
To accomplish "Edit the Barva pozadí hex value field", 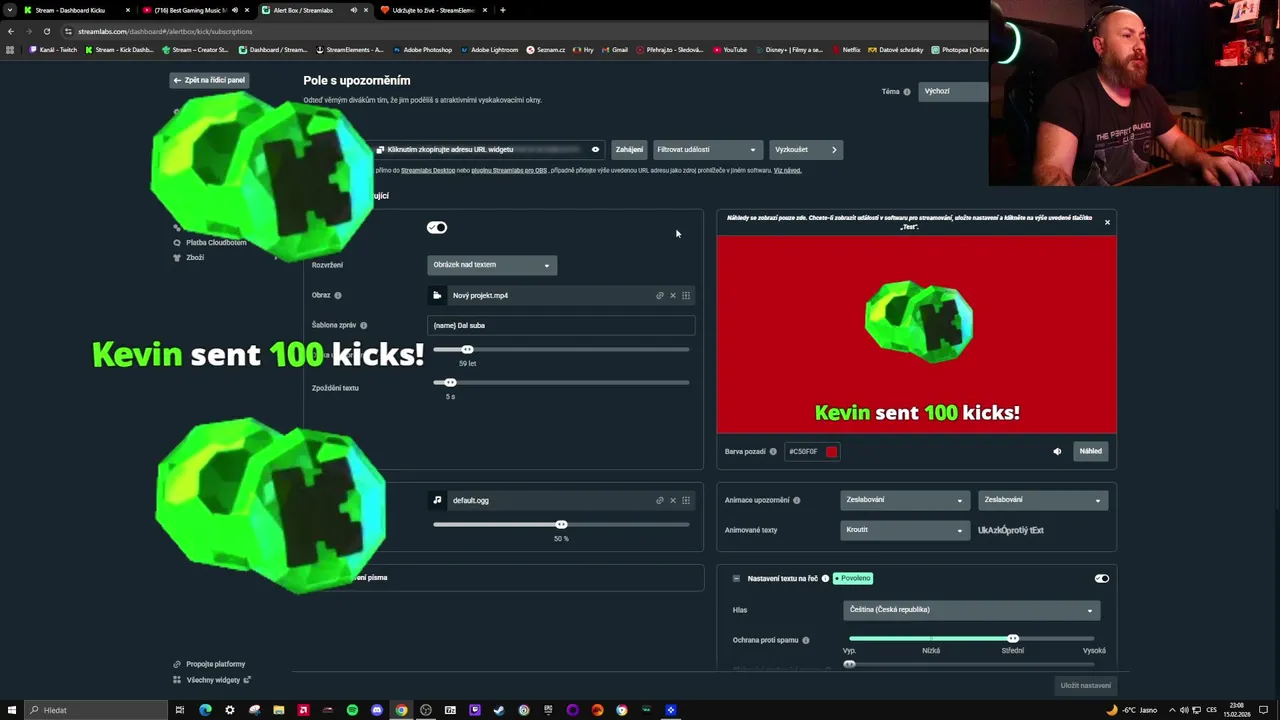I will [812, 452].
